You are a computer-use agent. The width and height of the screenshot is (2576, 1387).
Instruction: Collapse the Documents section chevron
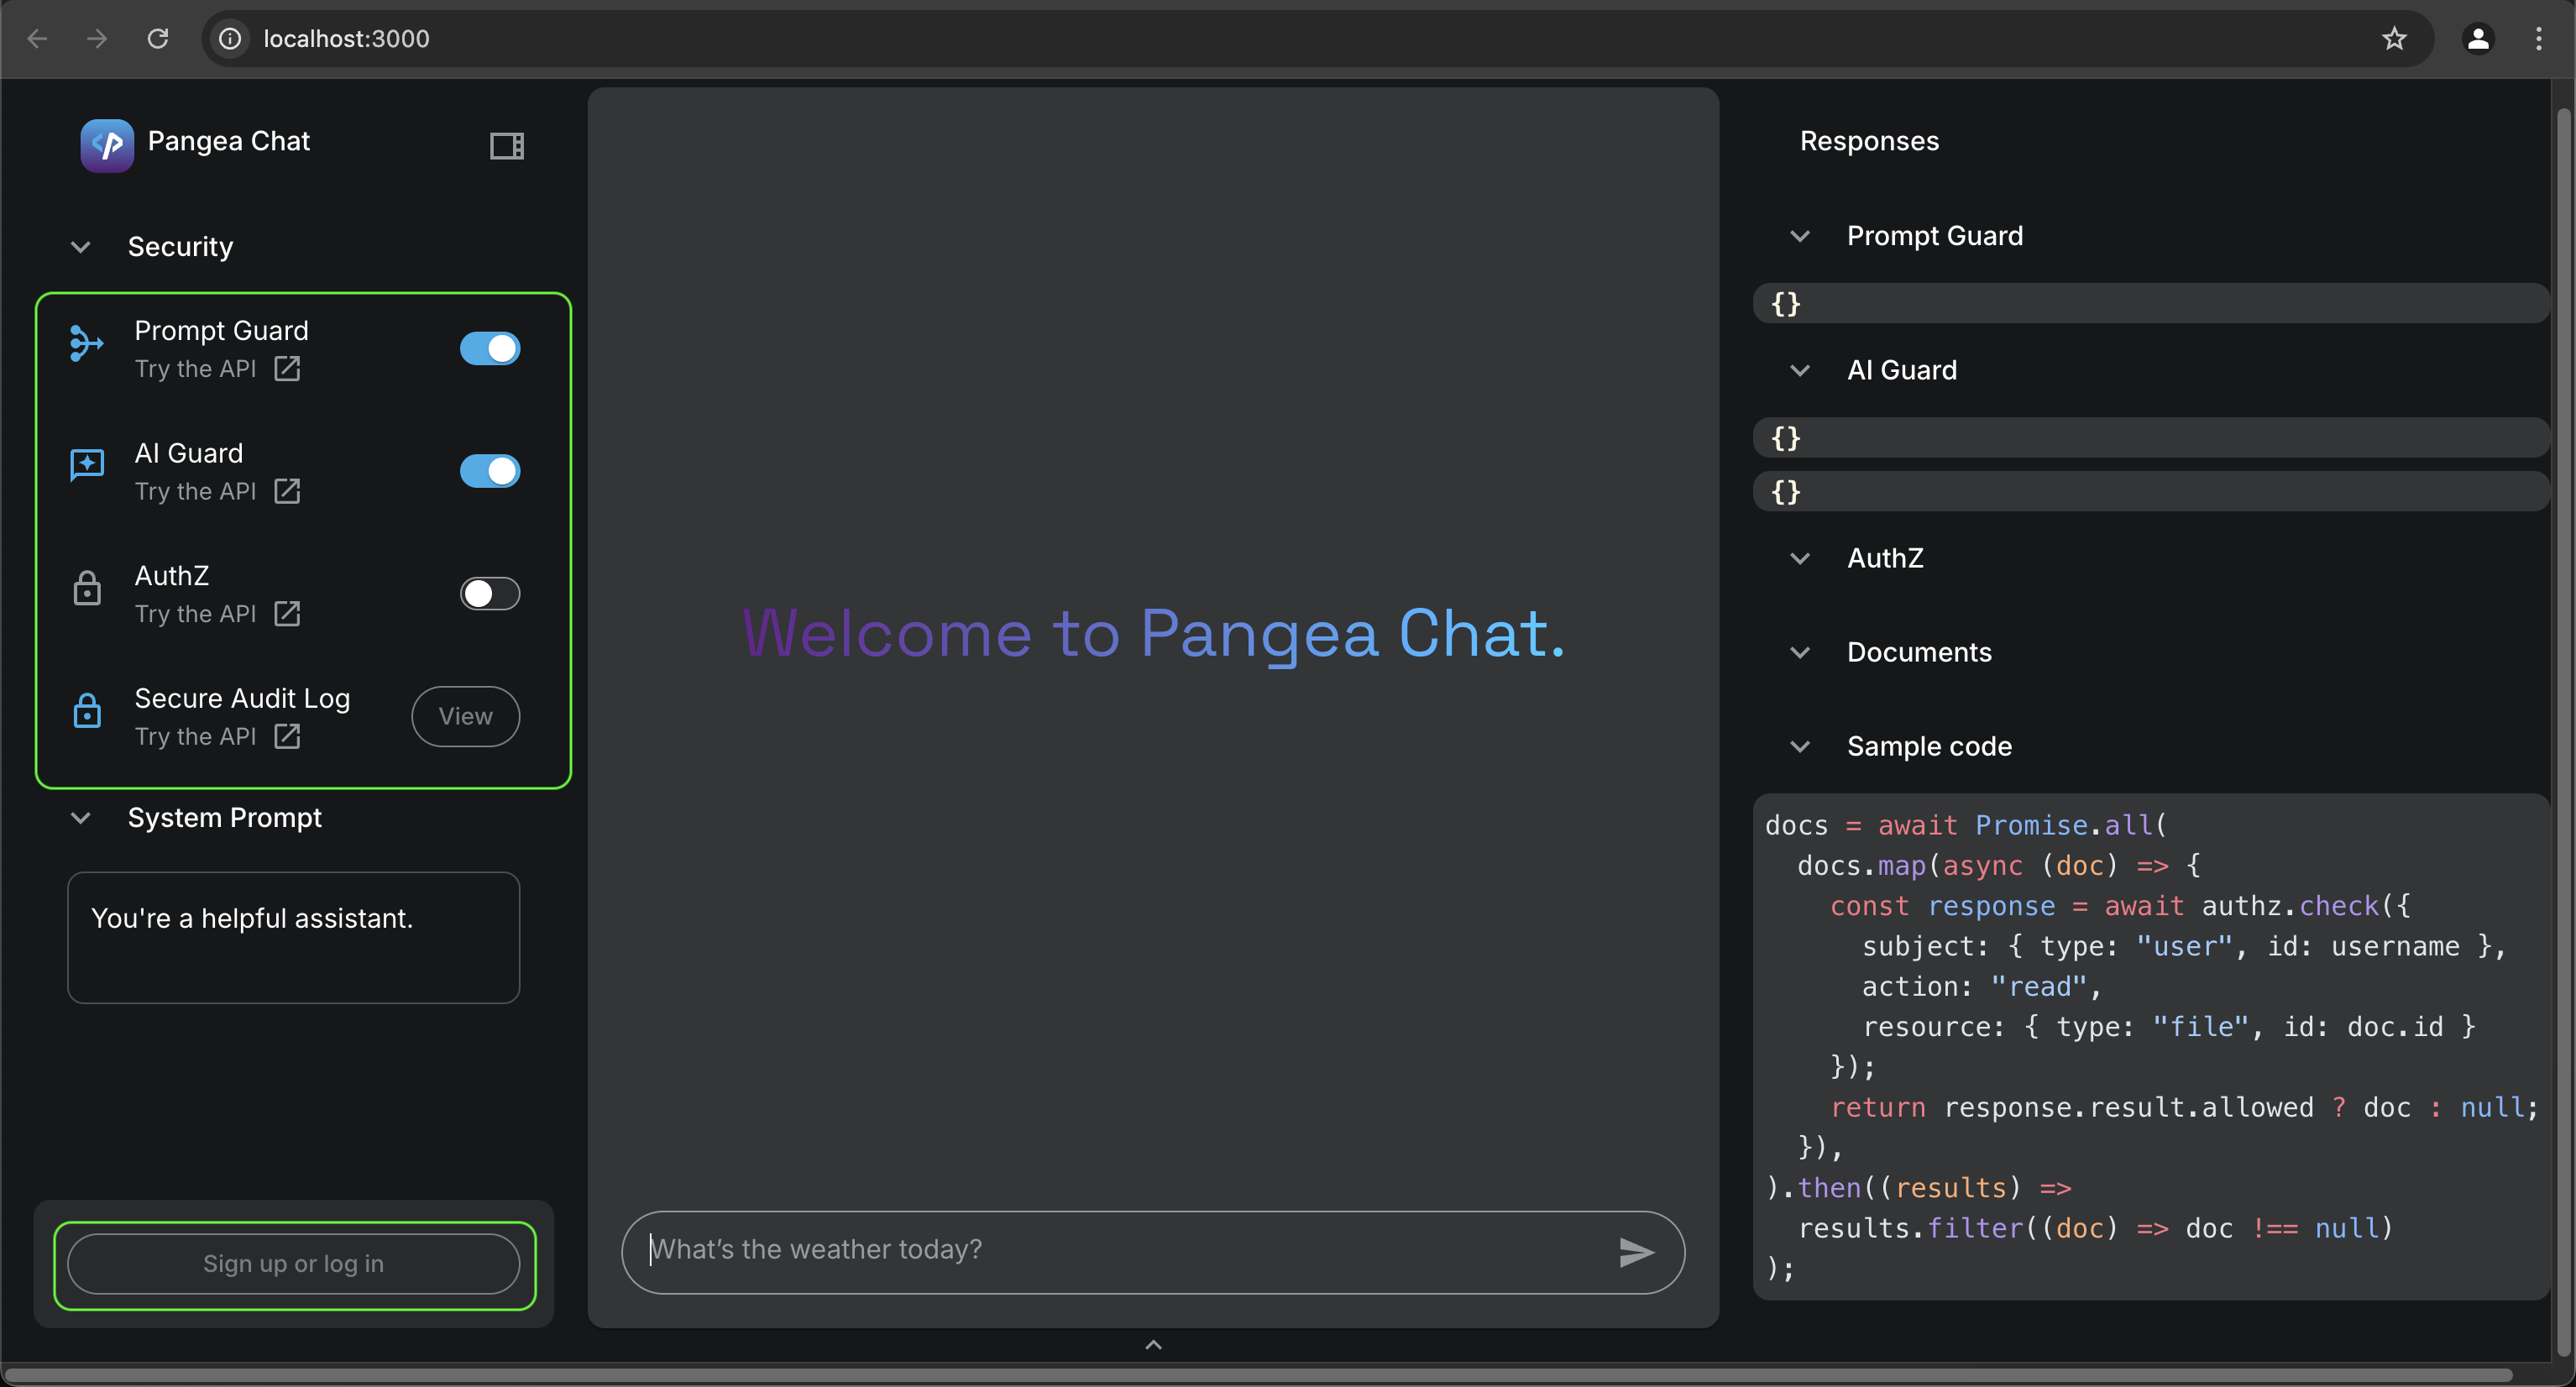(x=1800, y=653)
